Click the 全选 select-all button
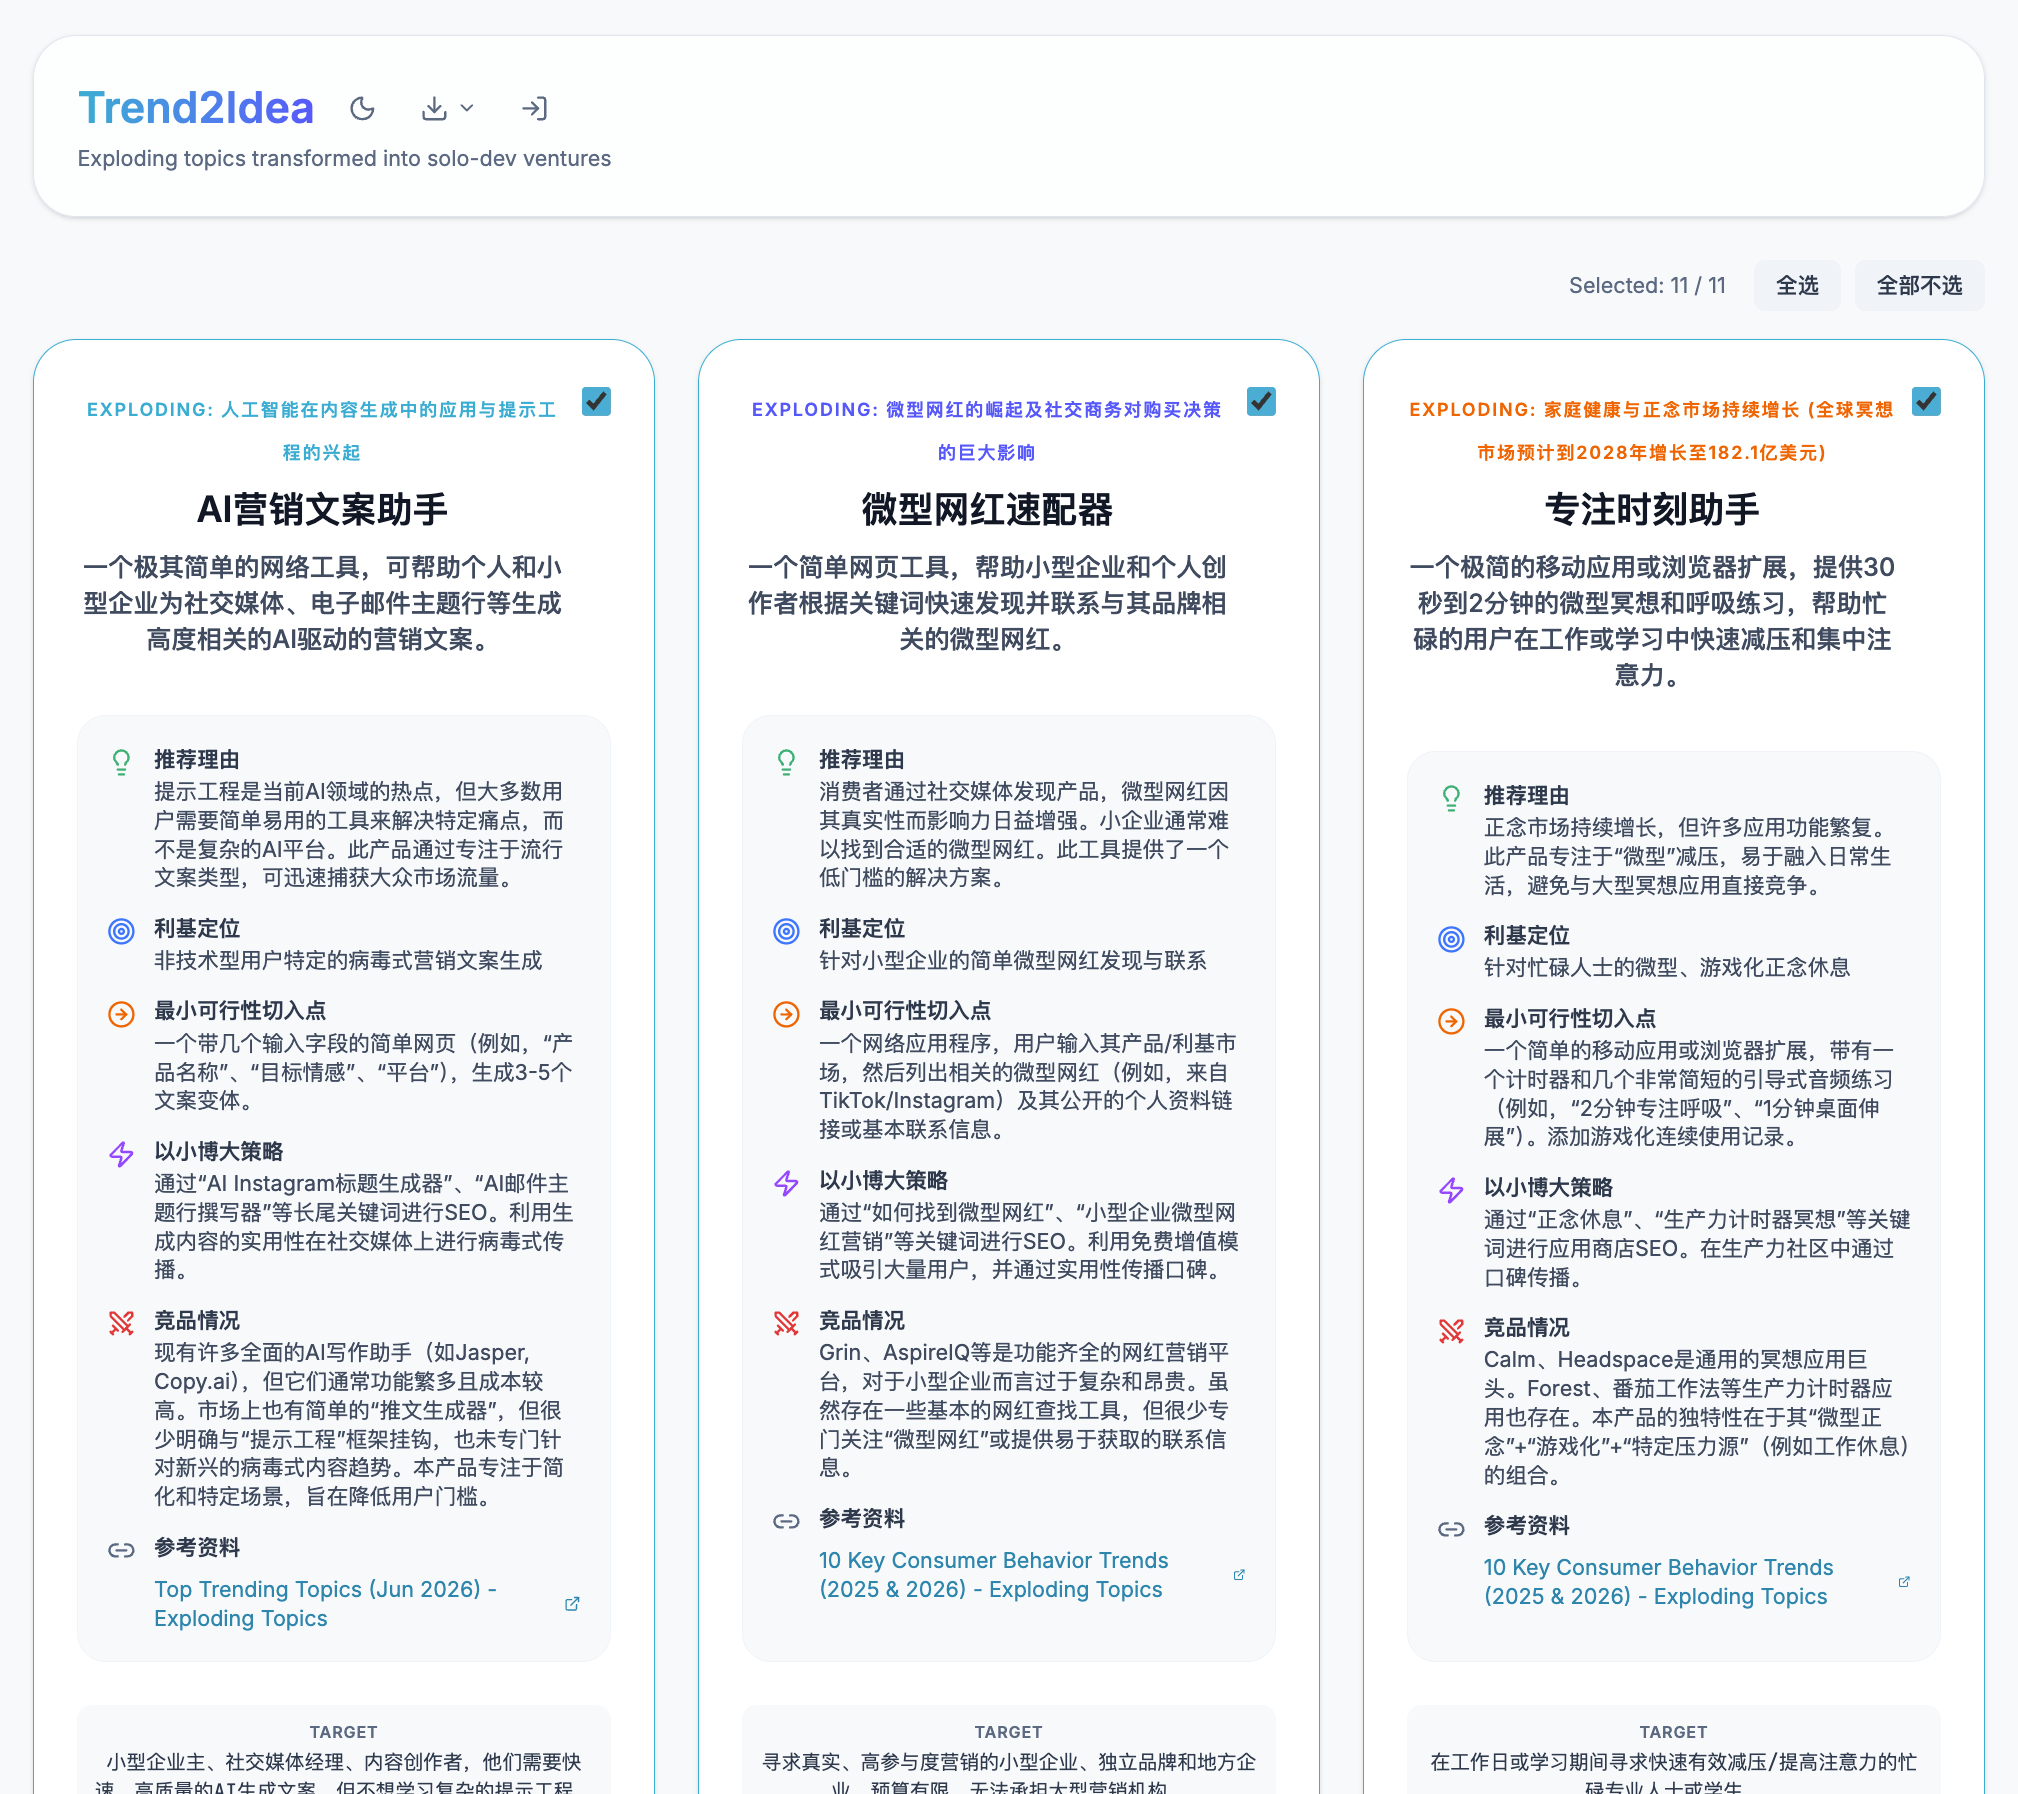Screen dimensions: 2018x1794 pyautogui.click(x=1797, y=286)
